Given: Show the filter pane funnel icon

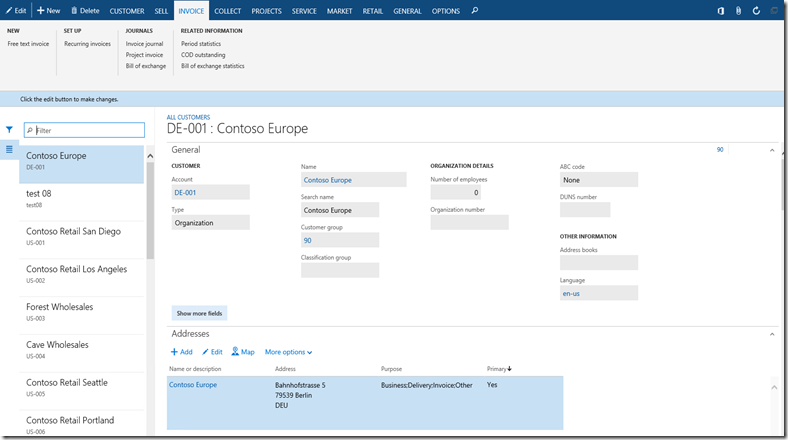Looking at the screenshot, I should click(x=9, y=130).
